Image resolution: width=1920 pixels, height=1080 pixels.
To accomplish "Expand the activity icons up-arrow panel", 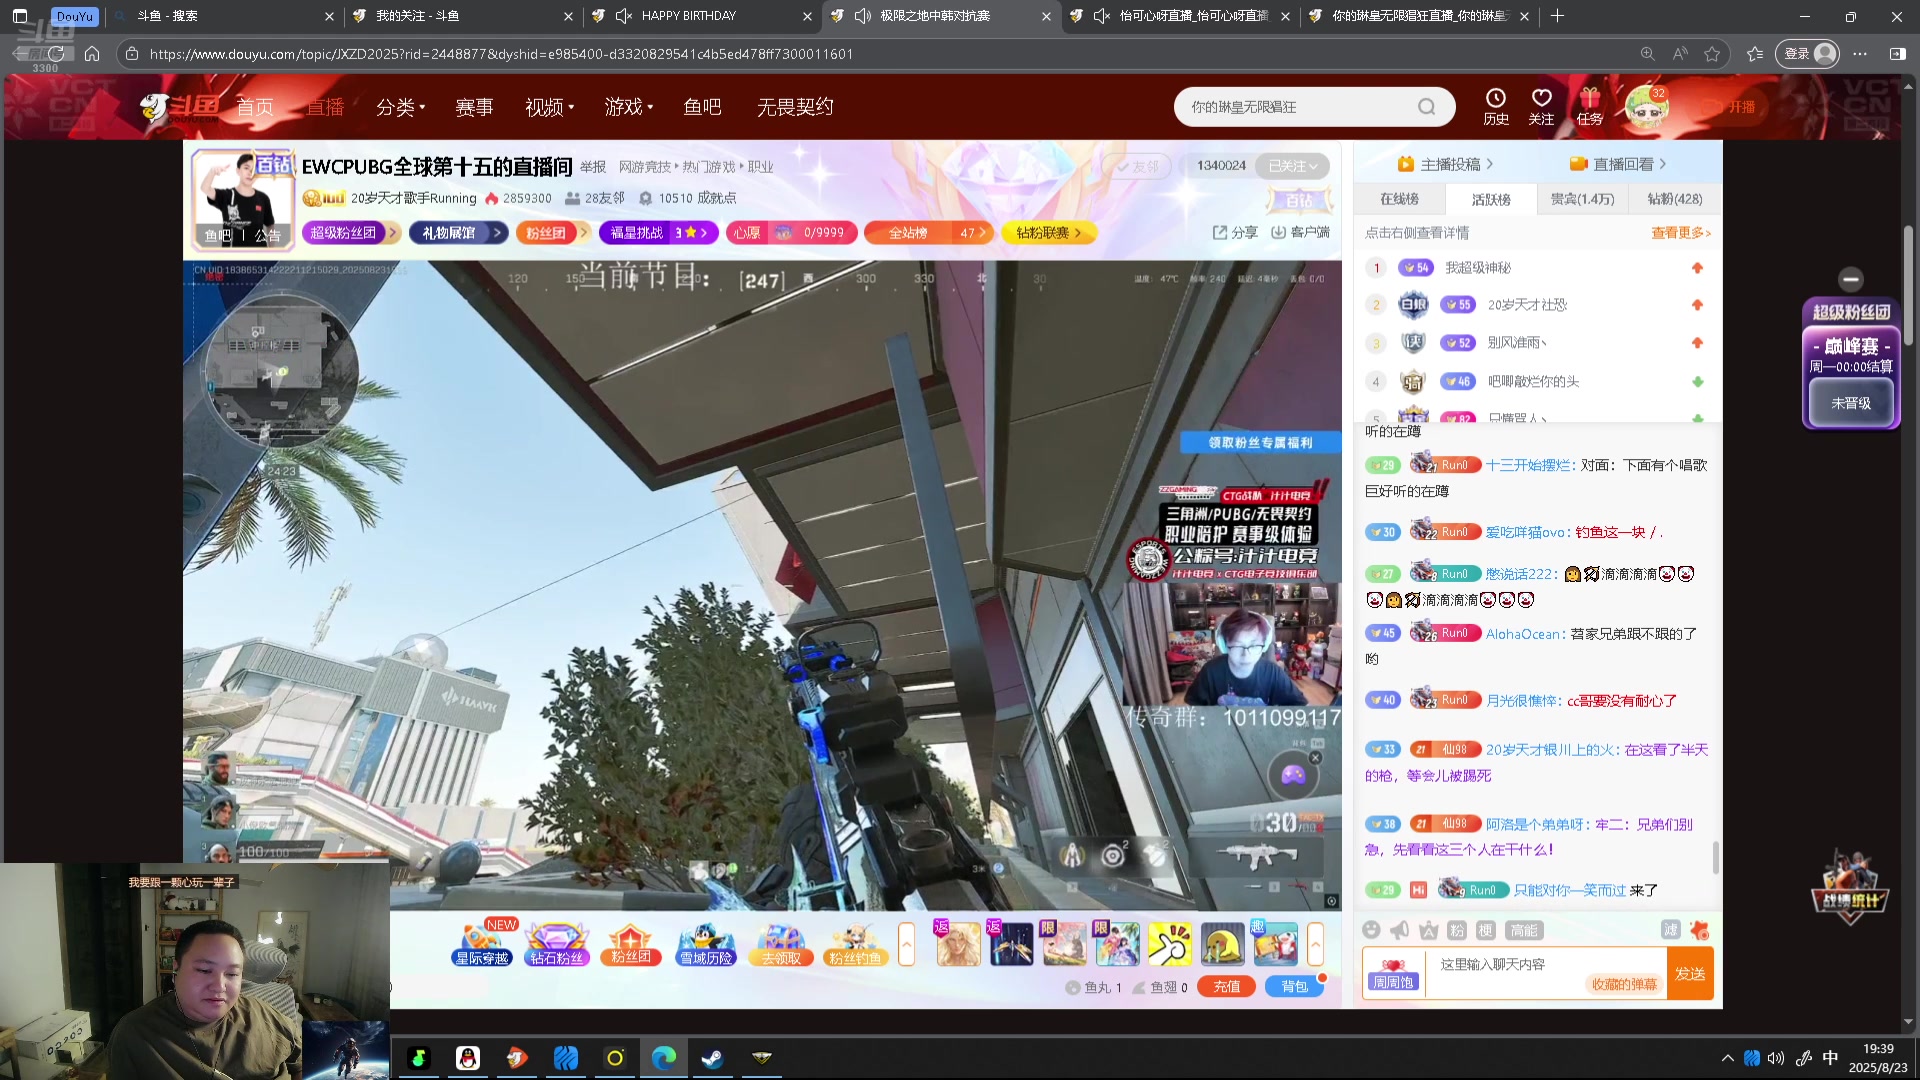I will point(906,944).
